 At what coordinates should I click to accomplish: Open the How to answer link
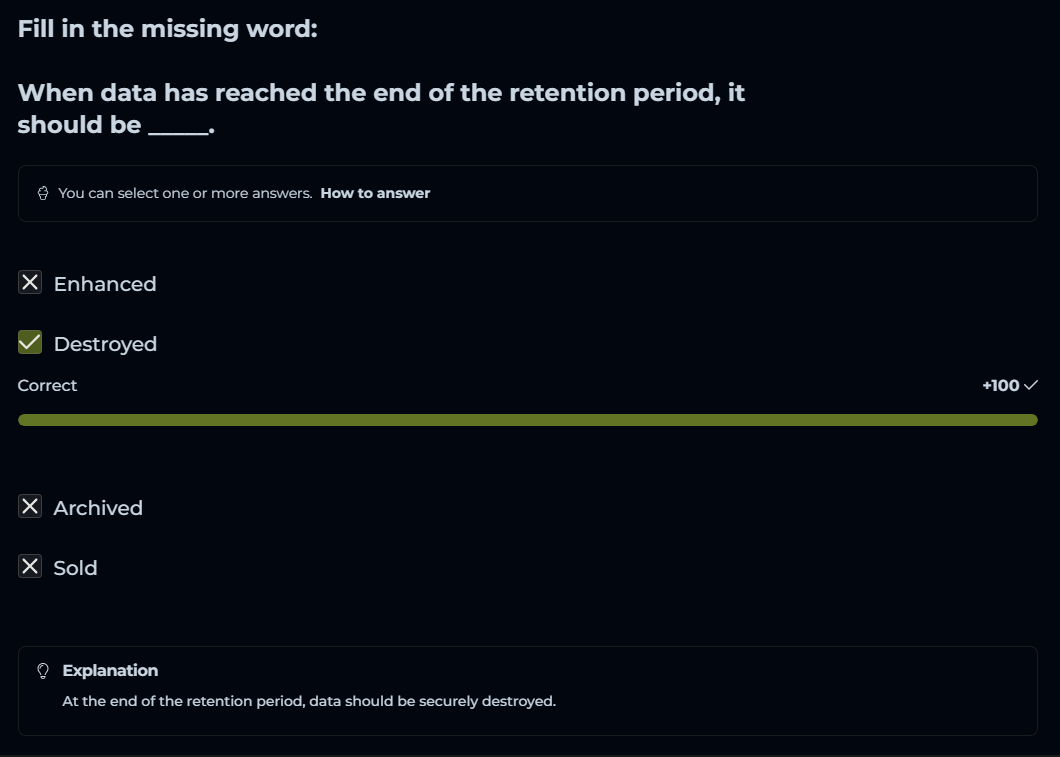click(x=375, y=193)
